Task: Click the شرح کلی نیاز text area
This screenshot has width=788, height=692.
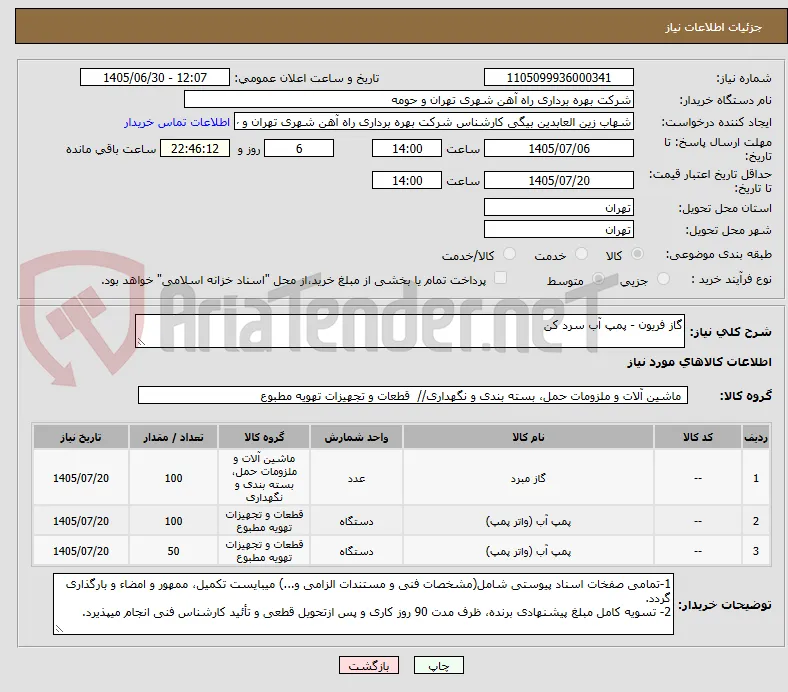Action: [410, 331]
